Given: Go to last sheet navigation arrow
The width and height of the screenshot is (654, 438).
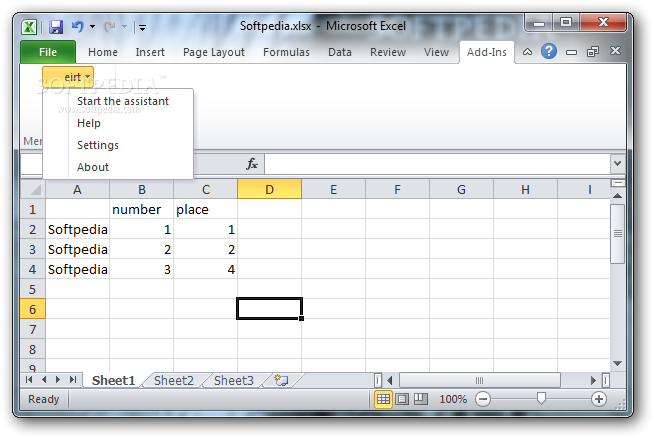Looking at the screenshot, I should [73, 380].
